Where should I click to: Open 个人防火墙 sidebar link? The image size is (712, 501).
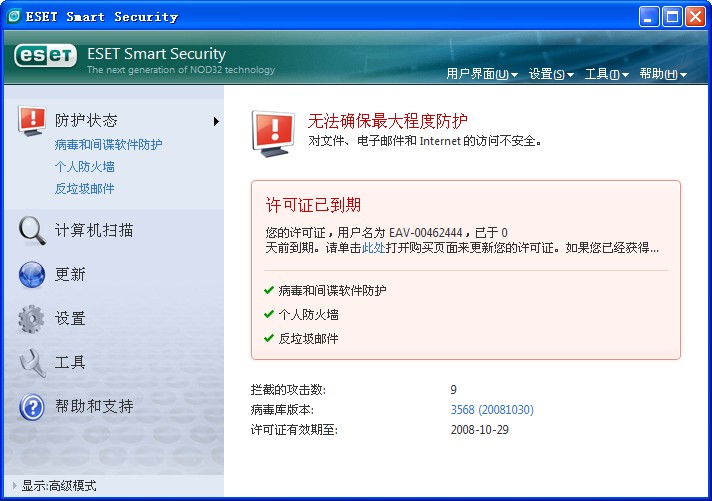point(84,167)
